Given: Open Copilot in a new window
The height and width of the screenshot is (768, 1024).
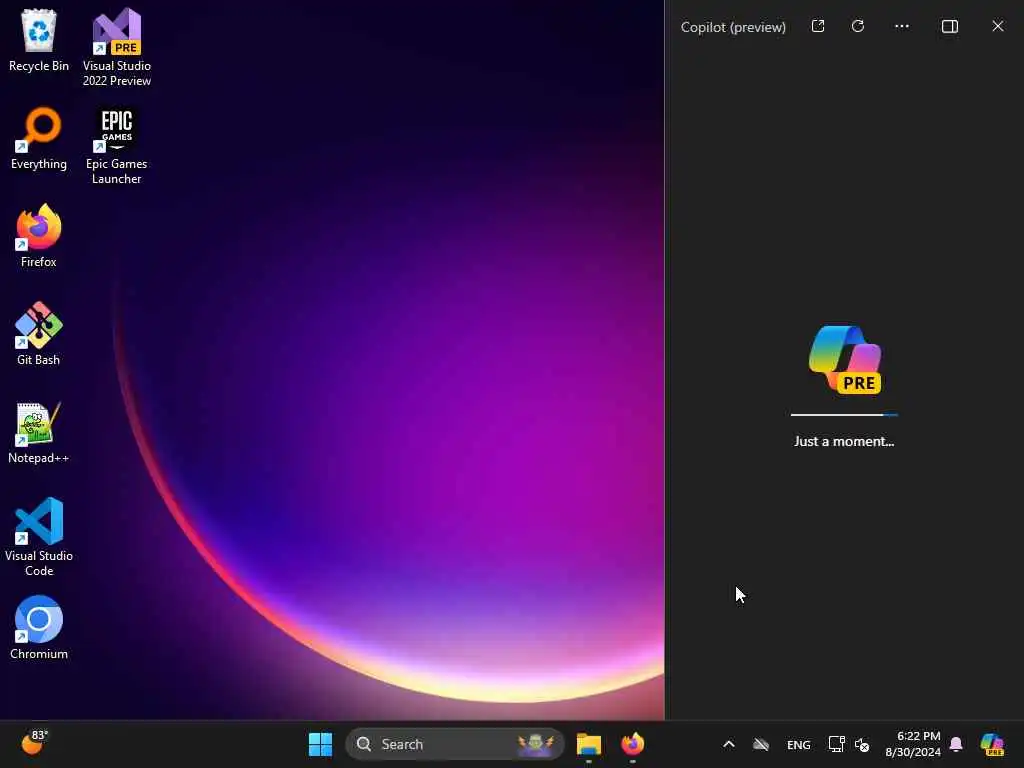Looking at the screenshot, I should coord(818,26).
